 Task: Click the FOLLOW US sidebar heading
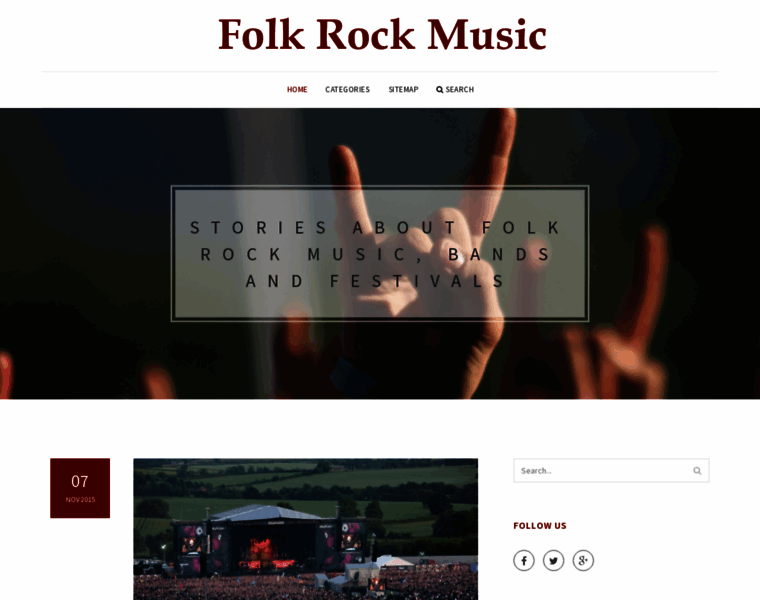[x=539, y=526]
